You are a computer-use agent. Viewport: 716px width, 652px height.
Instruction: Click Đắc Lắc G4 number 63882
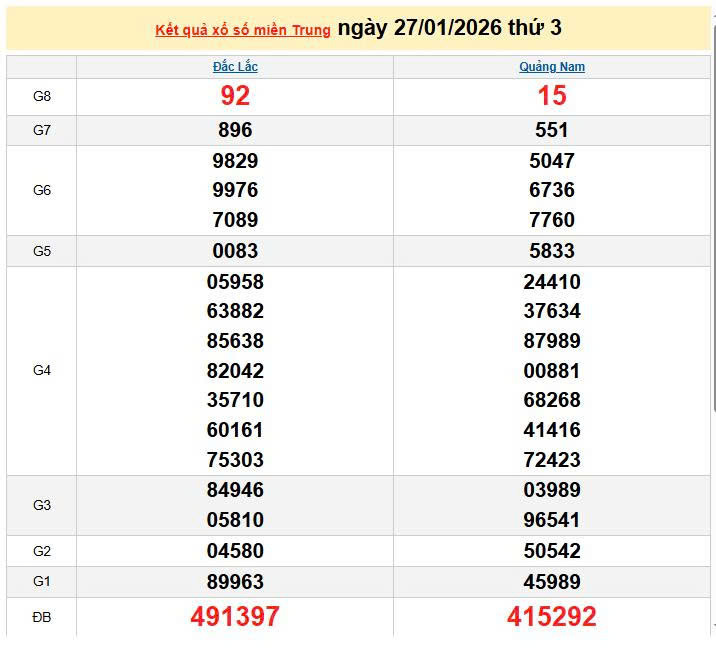235,311
